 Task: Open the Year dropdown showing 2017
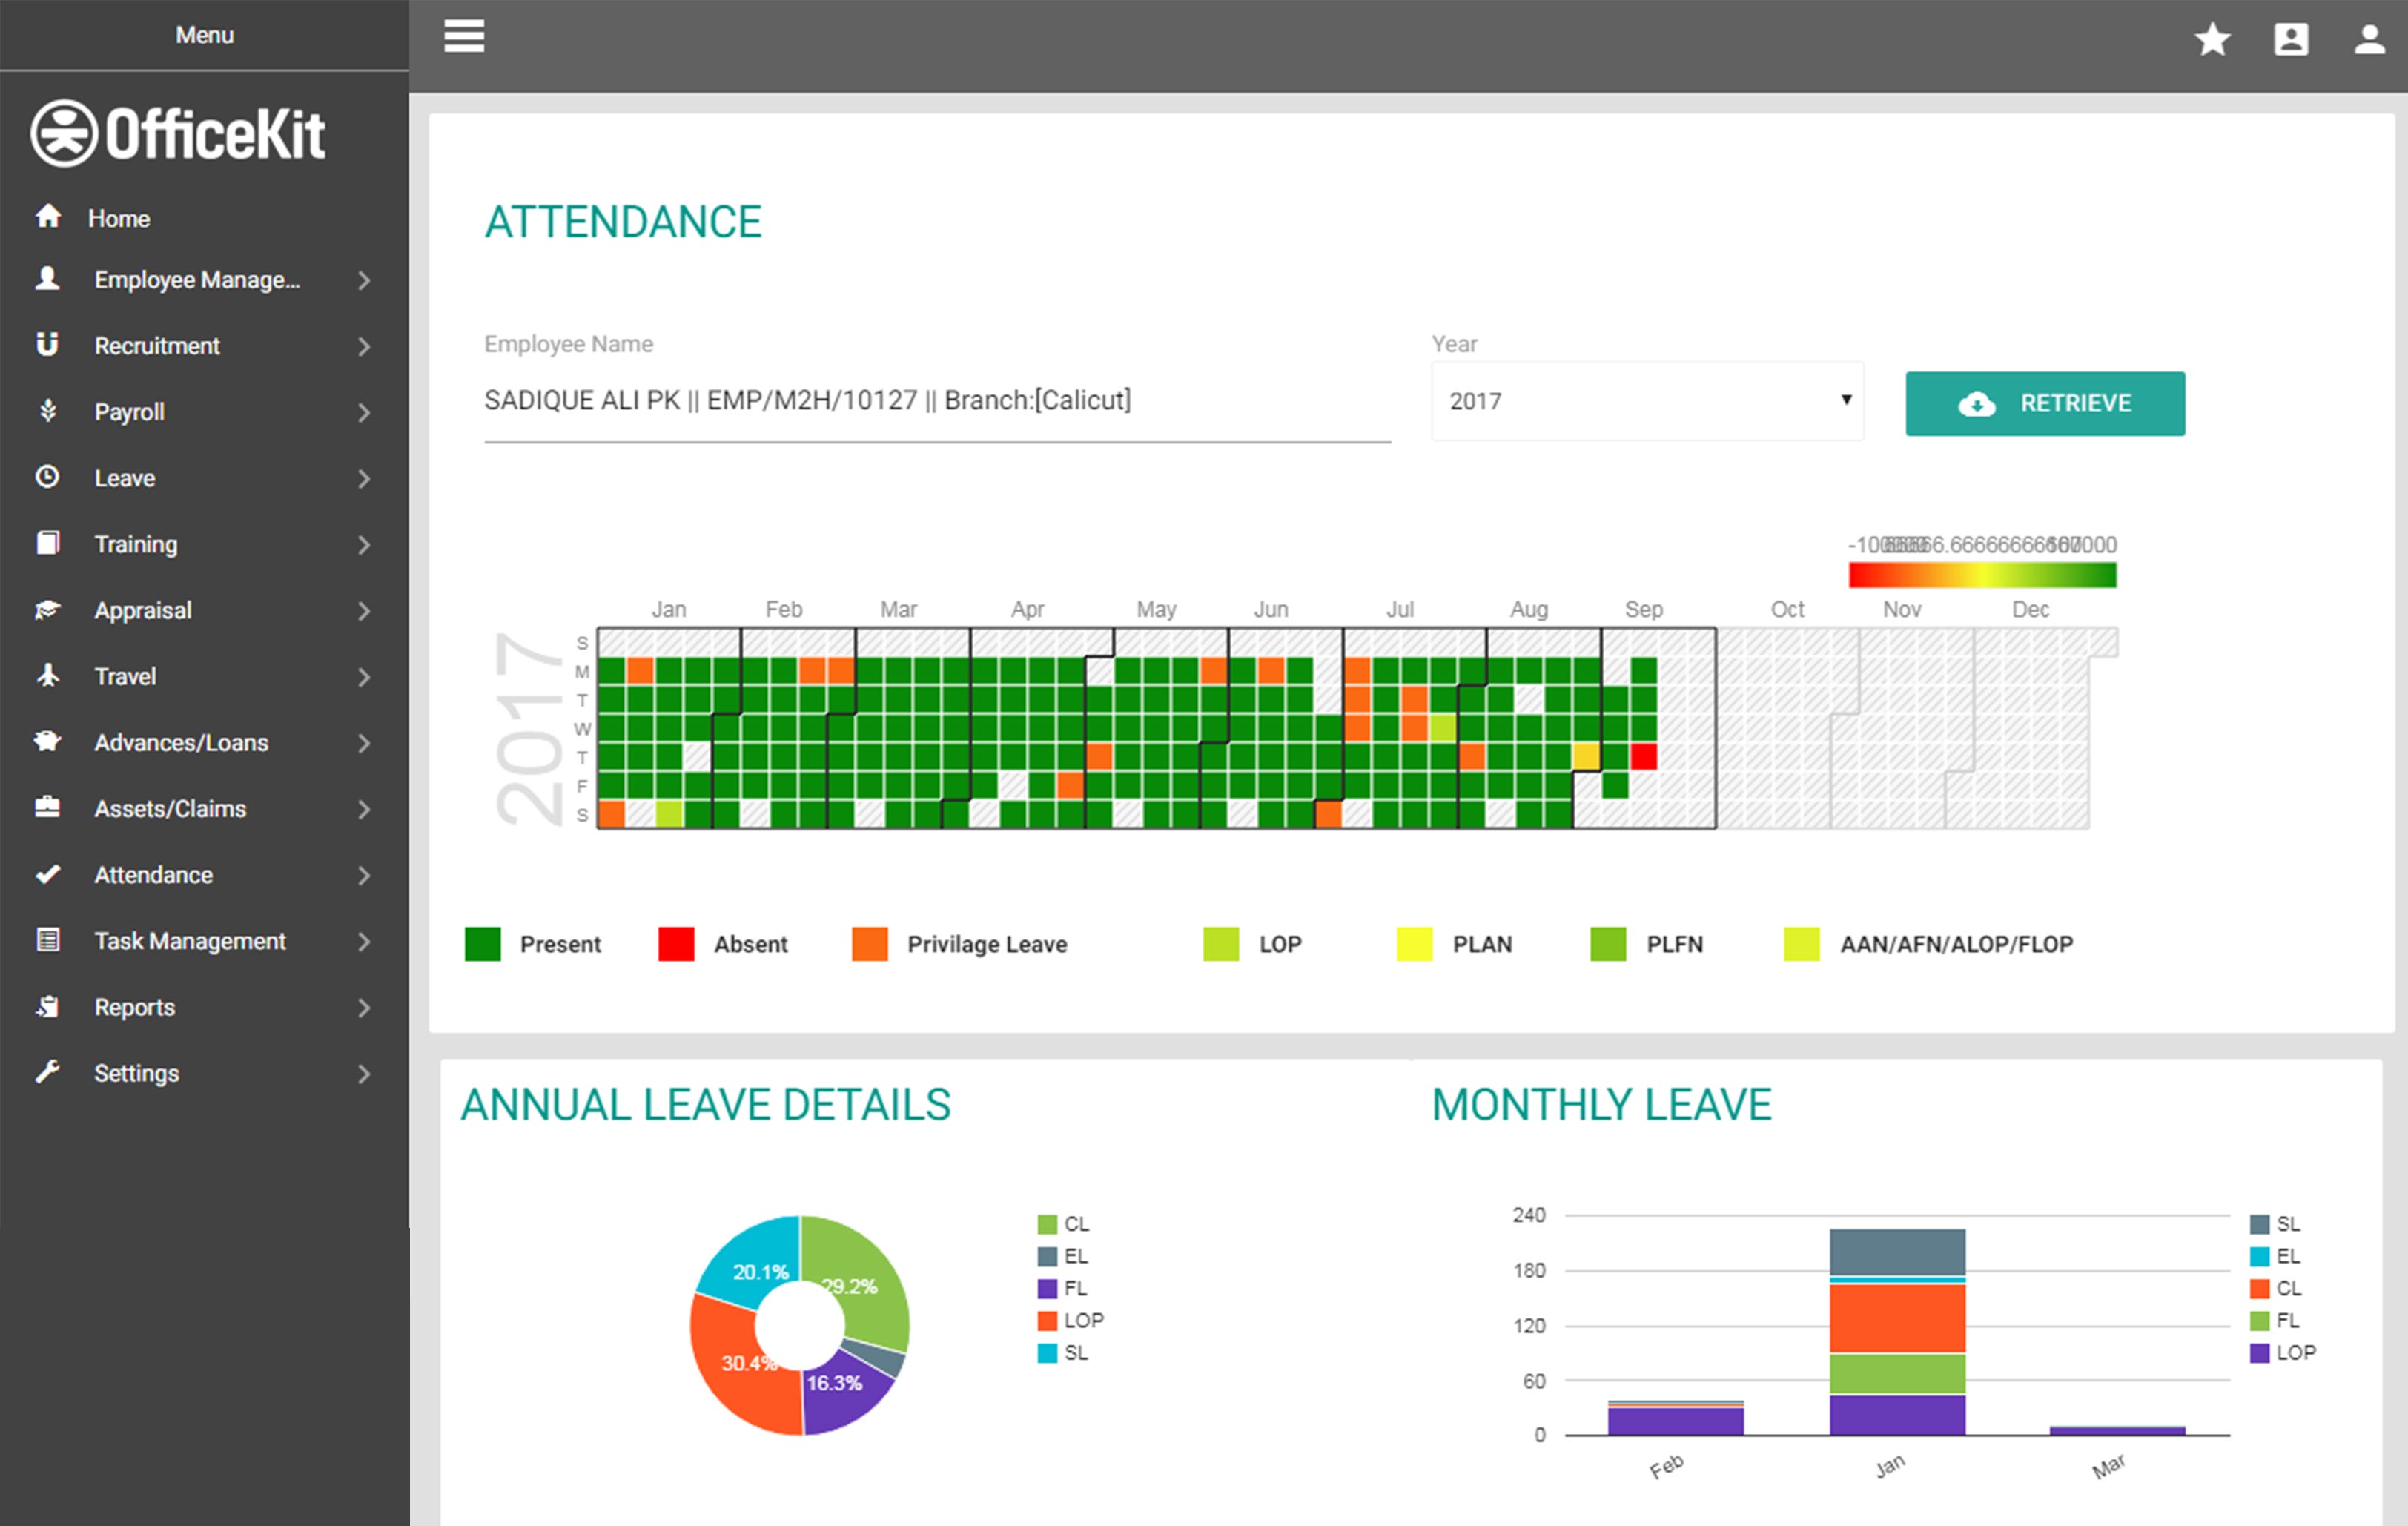click(x=1647, y=401)
